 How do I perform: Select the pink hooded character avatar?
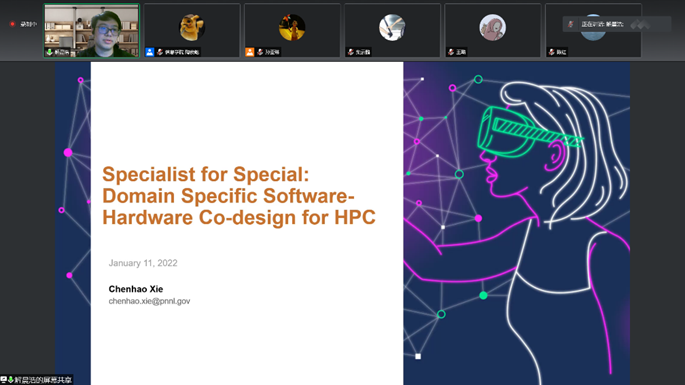pyautogui.click(x=492, y=27)
